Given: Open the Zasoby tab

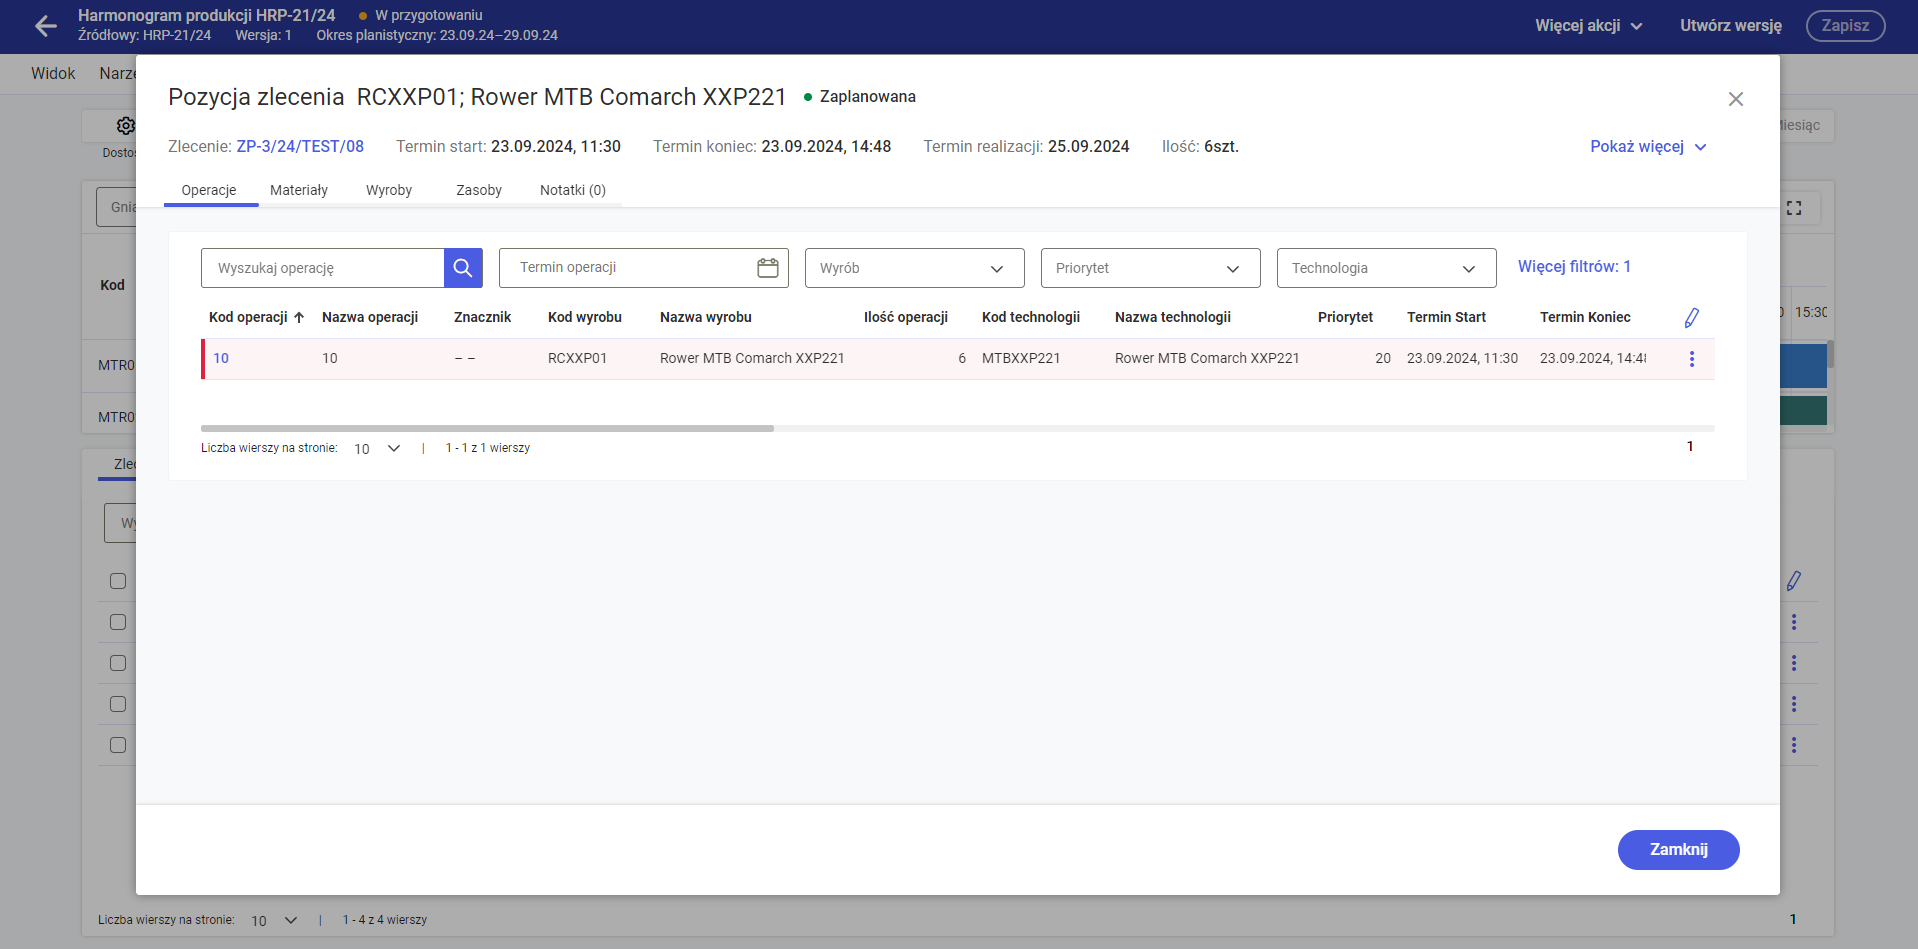Looking at the screenshot, I should [x=479, y=190].
